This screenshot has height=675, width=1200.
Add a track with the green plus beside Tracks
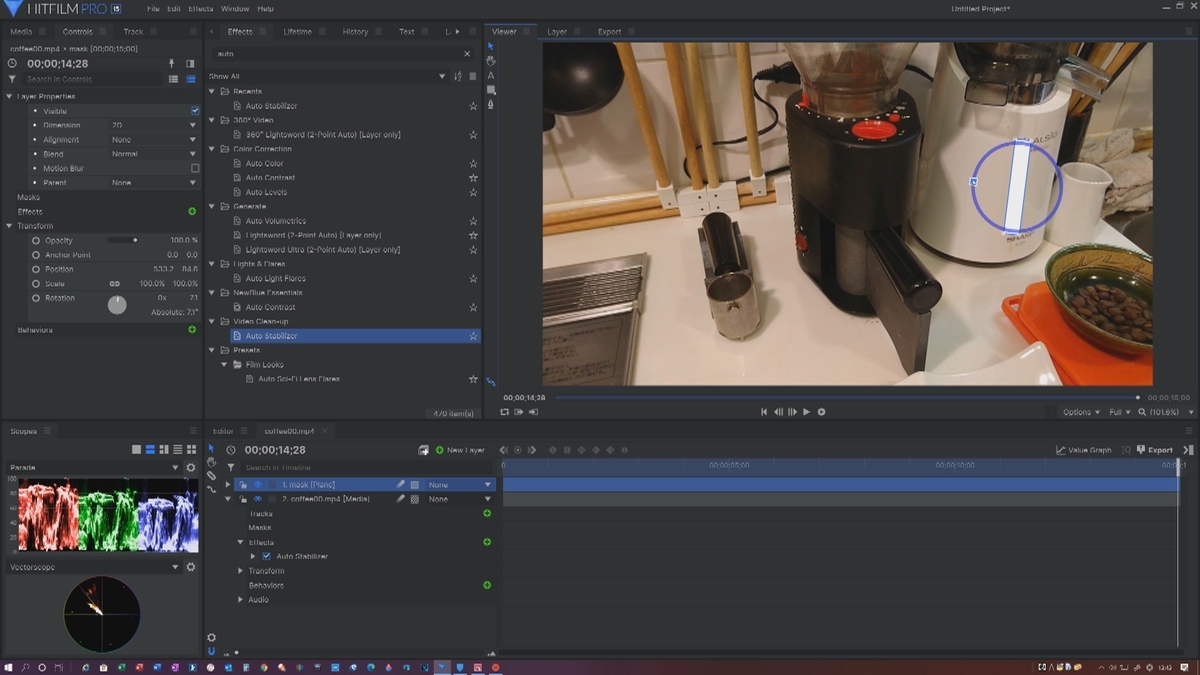(487, 513)
